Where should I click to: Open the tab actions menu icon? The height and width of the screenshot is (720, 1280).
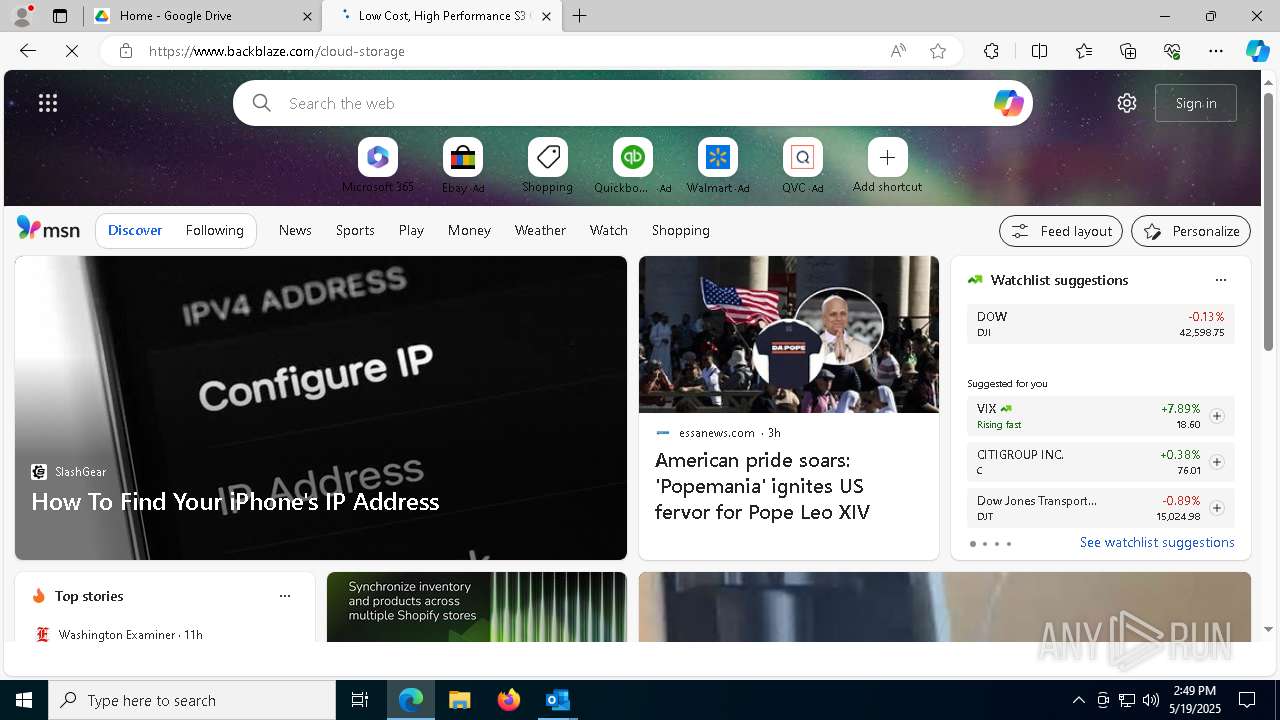click(x=60, y=16)
